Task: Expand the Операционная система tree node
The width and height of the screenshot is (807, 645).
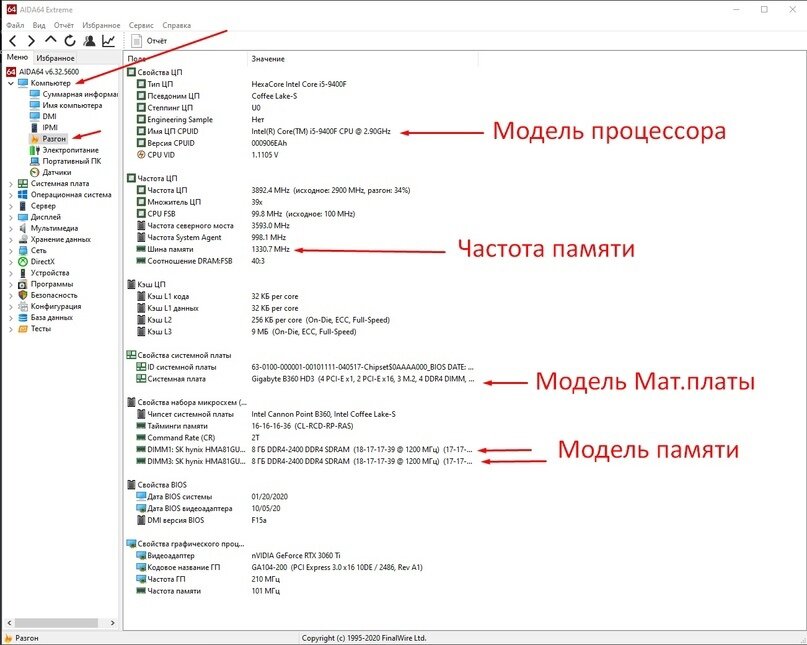Action: tap(11, 195)
